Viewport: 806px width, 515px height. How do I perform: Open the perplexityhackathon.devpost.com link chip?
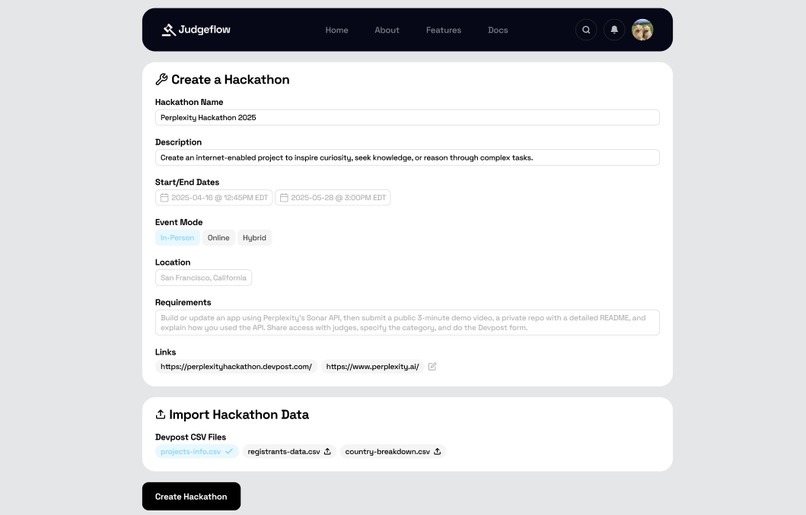click(236, 366)
